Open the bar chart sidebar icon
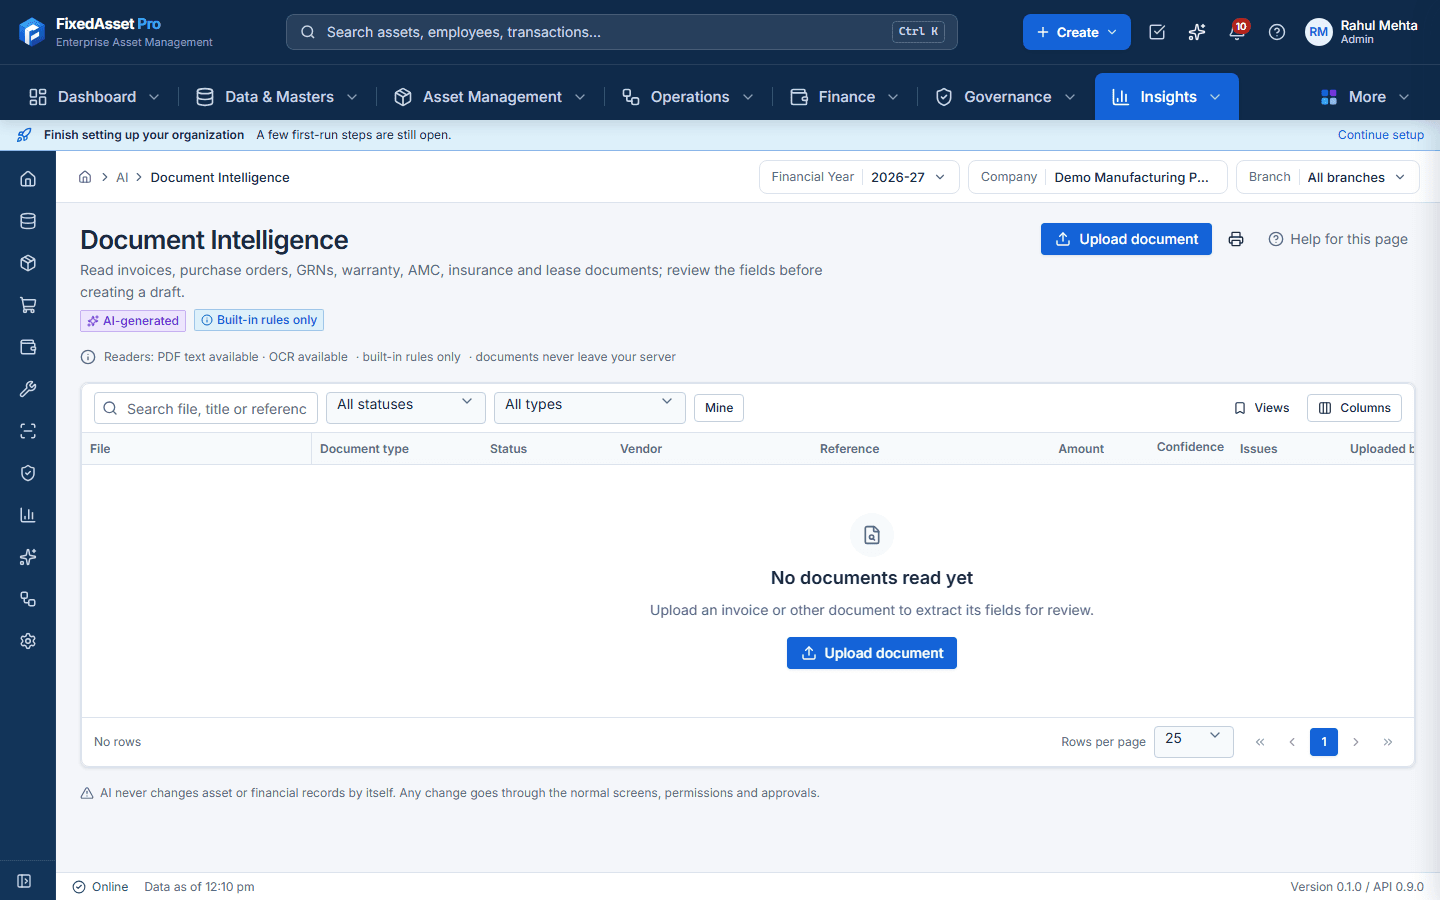The image size is (1440, 900). [28, 515]
